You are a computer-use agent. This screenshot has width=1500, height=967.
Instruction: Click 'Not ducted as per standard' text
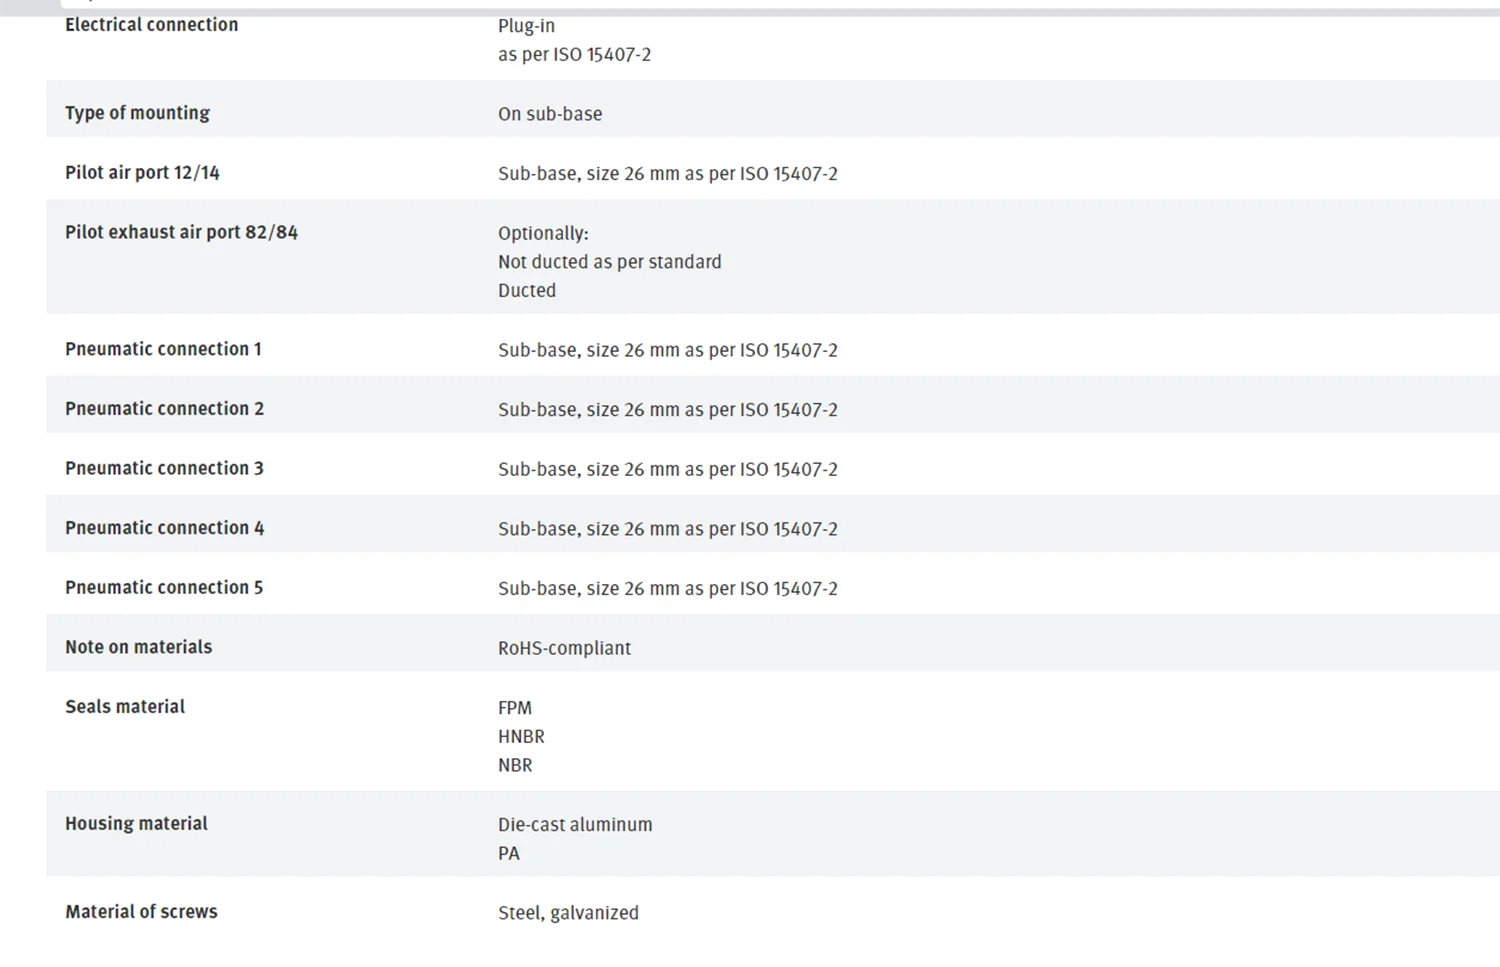coord(609,262)
